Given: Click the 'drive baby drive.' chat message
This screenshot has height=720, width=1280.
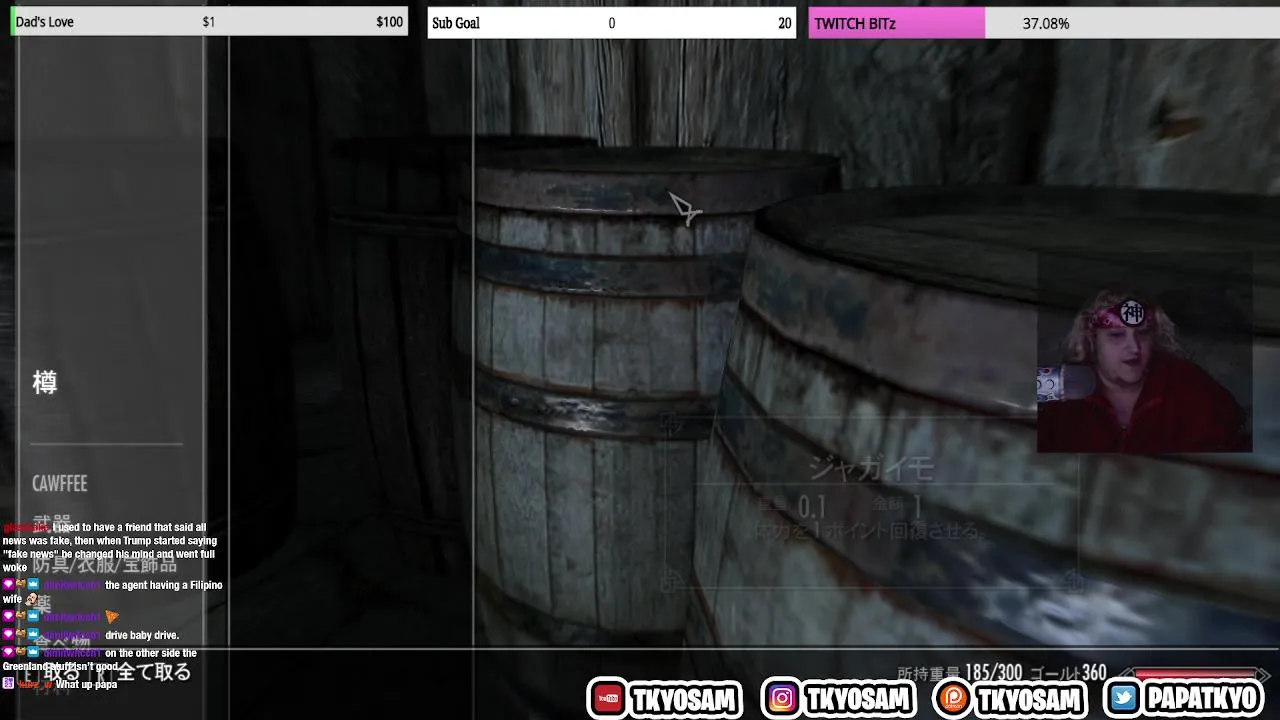Looking at the screenshot, I should pyautogui.click(x=142, y=635).
